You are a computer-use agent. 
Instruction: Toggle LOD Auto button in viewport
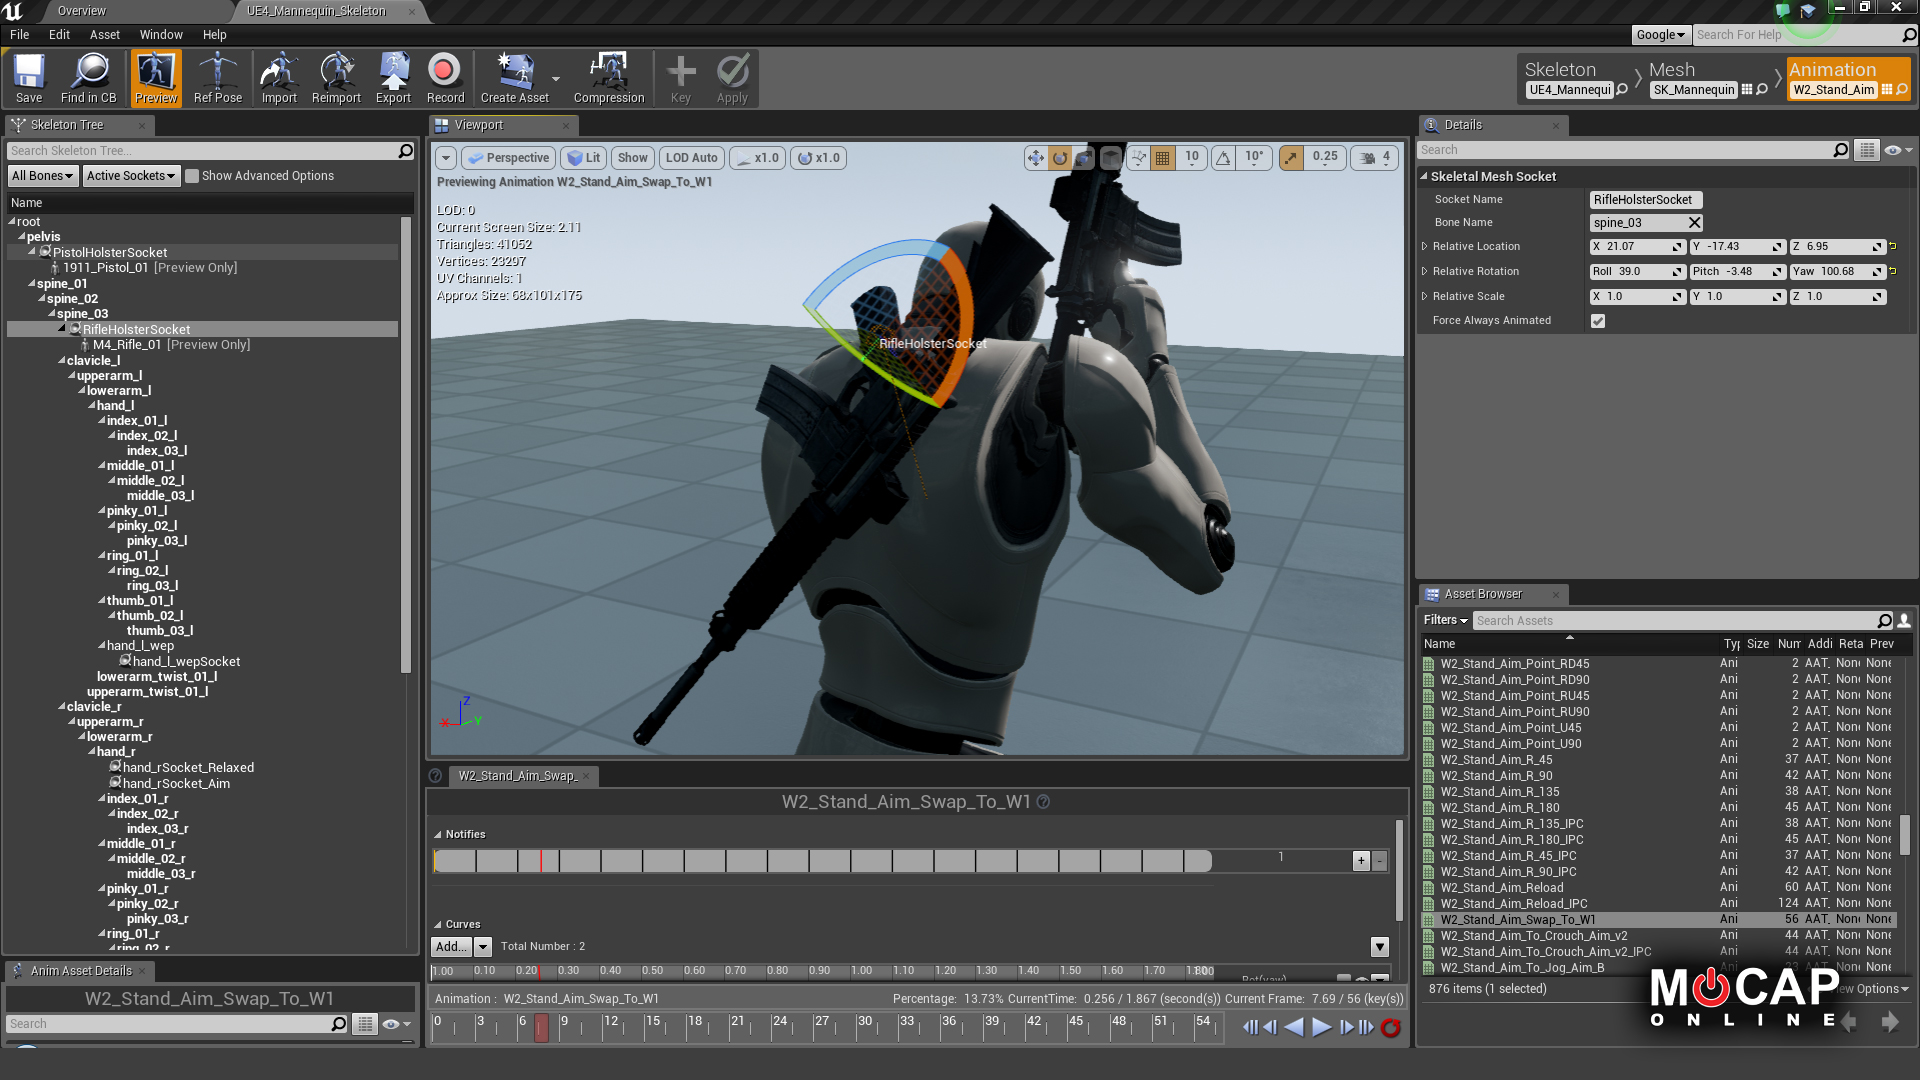coord(692,157)
